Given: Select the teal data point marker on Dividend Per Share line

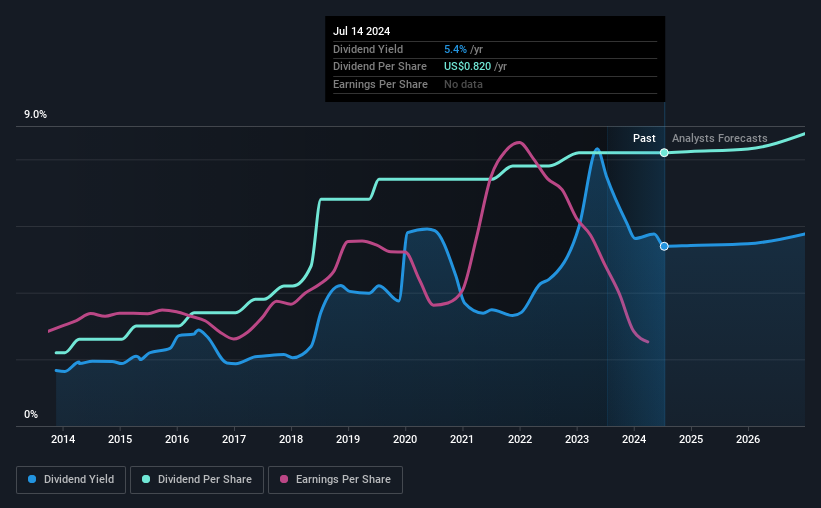Looking at the screenshot, I should click(664, 152).
